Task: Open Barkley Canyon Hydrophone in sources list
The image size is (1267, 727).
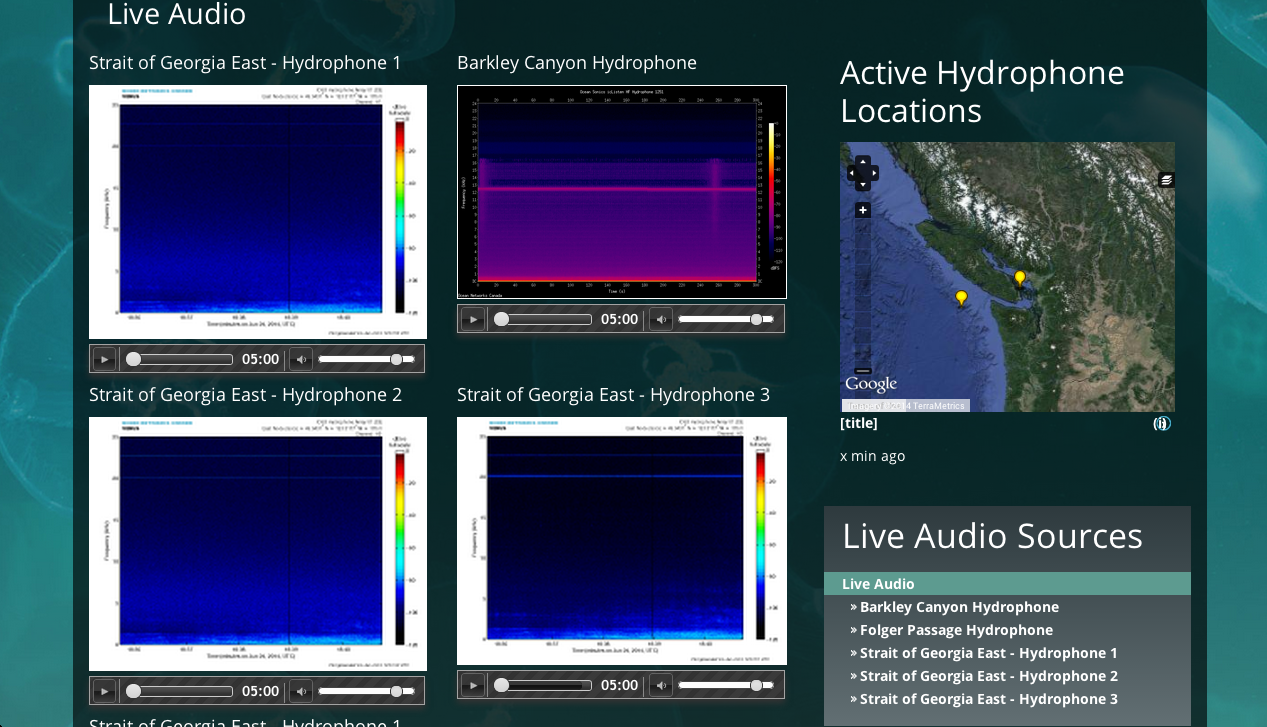Action: pyautogui.click(x=959, y=607)
